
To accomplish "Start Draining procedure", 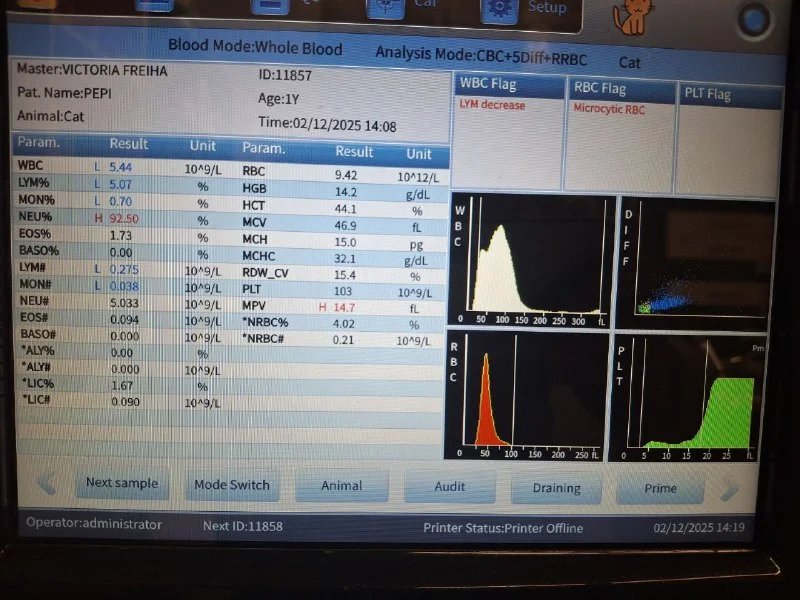I will coord(556,489).
